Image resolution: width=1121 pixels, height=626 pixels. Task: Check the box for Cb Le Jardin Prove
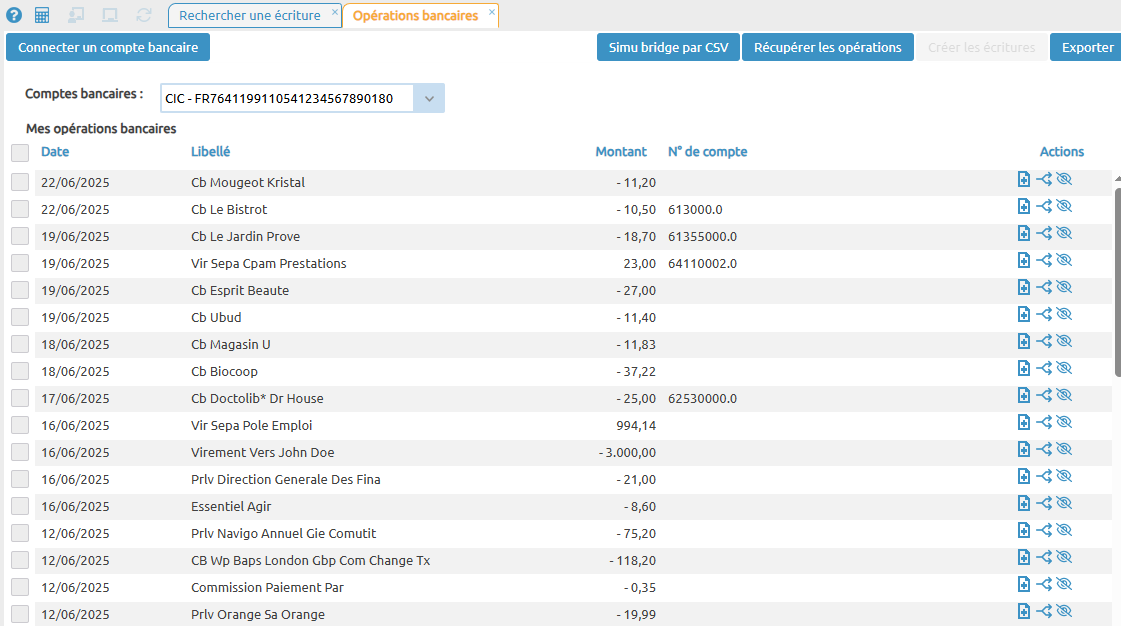click(20, 236)
